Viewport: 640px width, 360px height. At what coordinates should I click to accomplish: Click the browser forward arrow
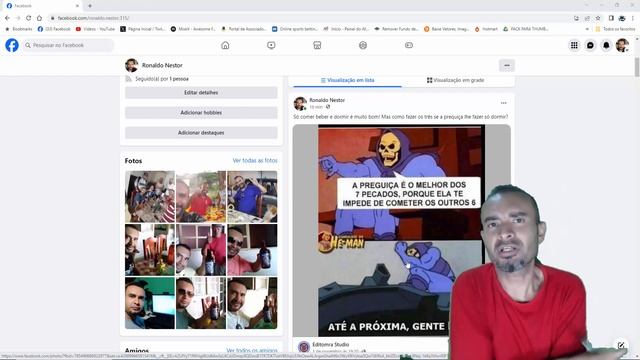(x=18, y=18)
